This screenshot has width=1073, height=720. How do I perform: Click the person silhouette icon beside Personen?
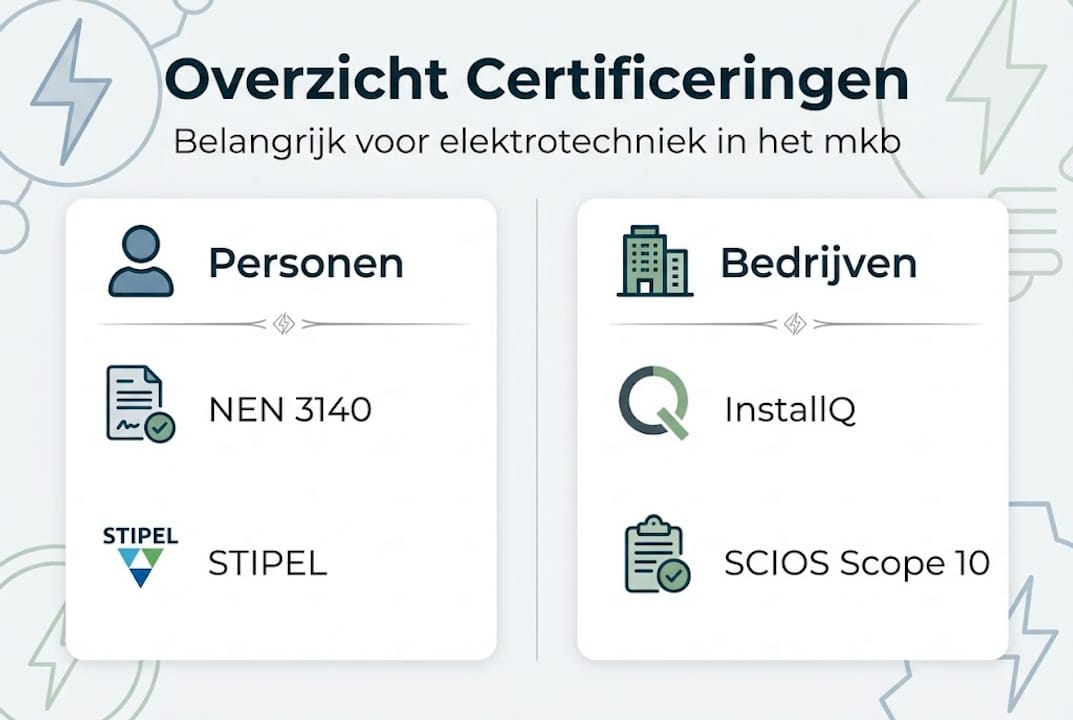point(140,261)
